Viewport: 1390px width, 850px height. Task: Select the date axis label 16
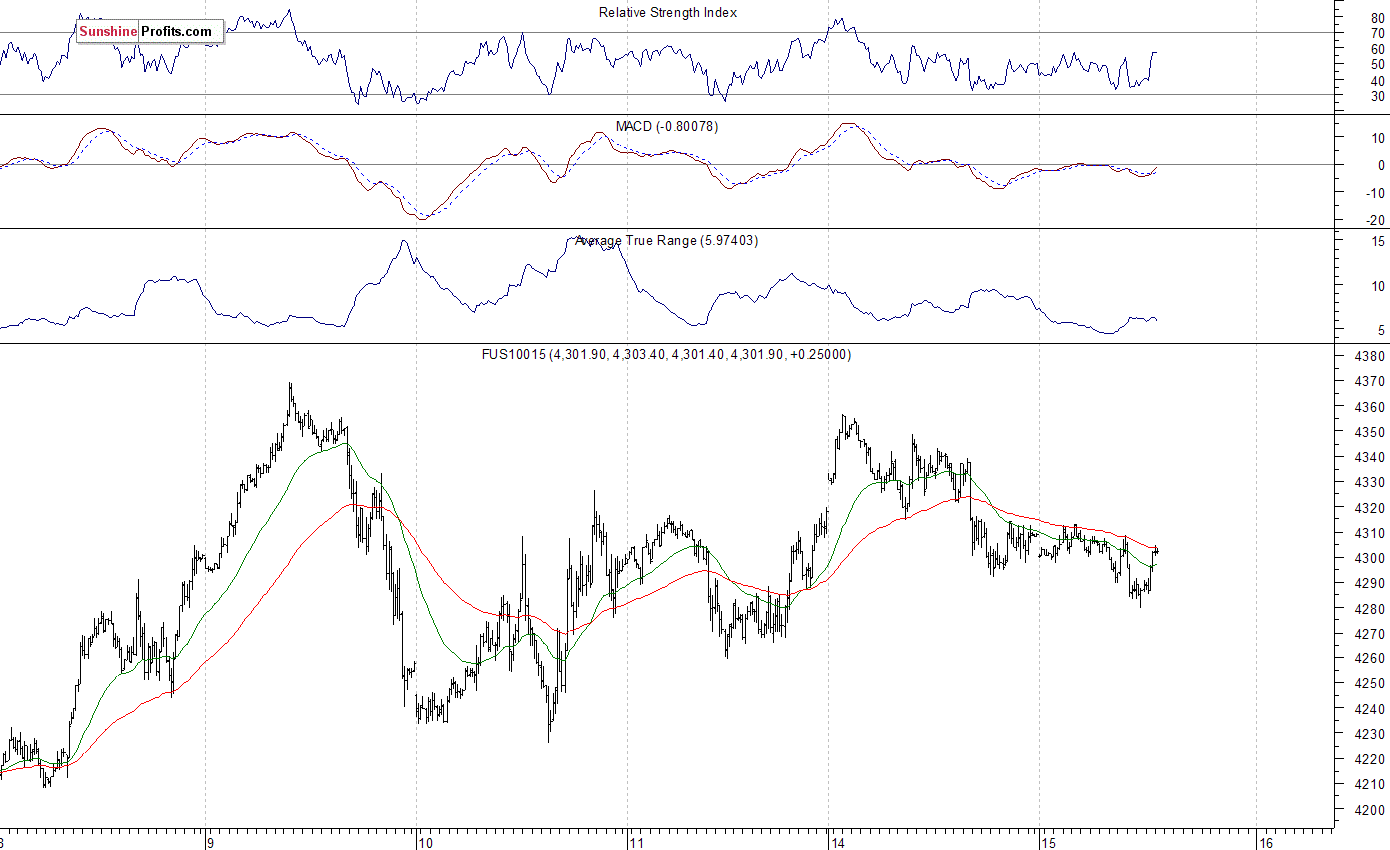click(1266, 843)
